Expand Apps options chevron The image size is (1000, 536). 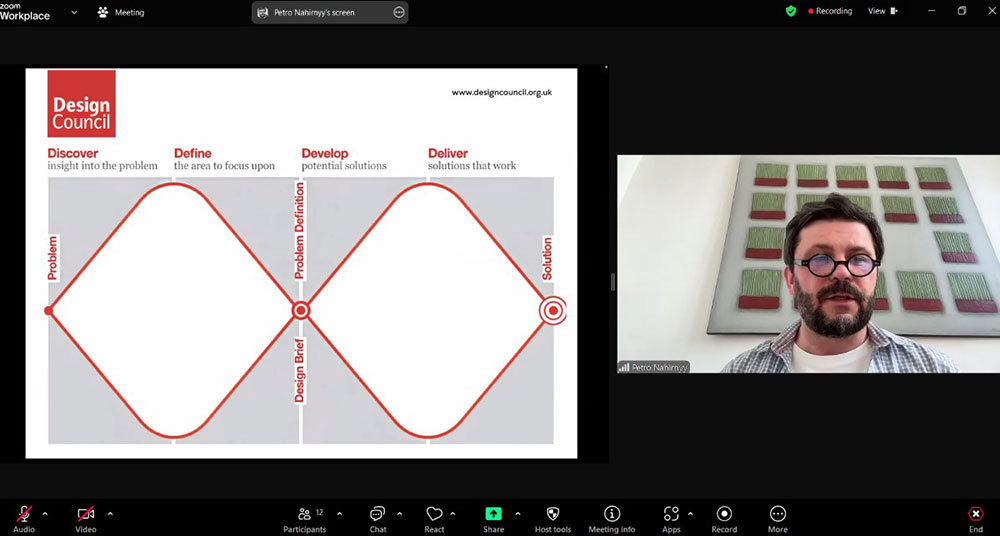(690, 514)
